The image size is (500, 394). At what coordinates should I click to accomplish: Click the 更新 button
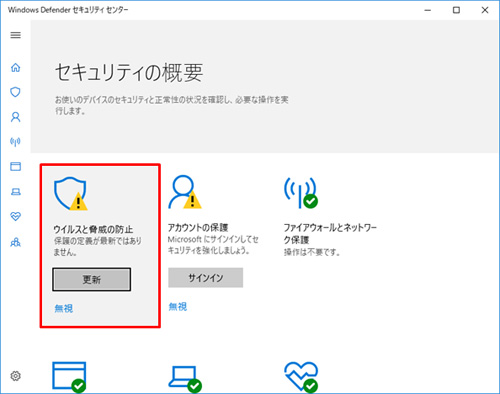91,279
